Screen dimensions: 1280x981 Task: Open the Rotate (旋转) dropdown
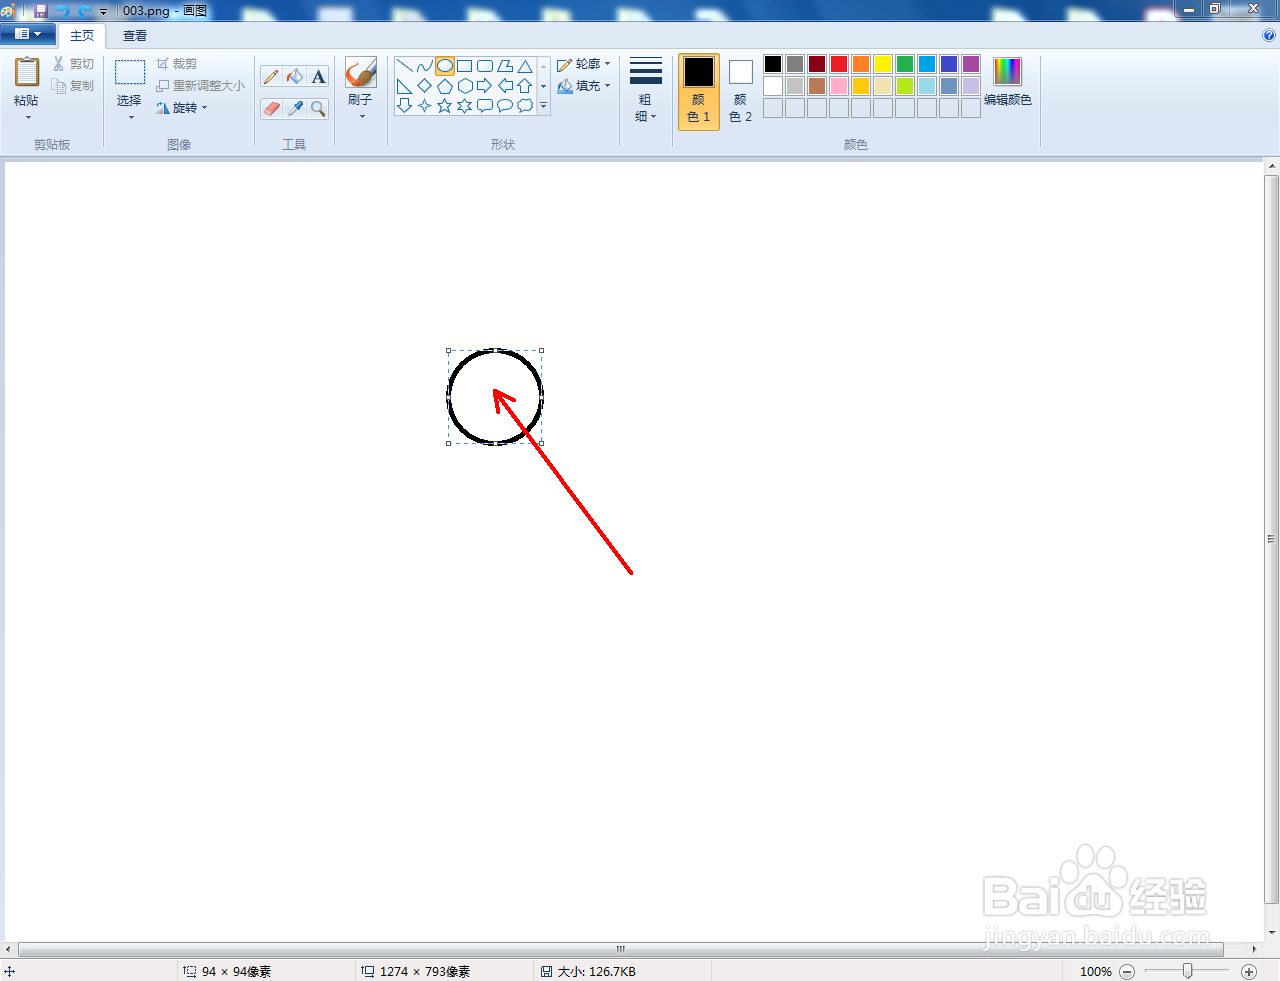click(182, 108)
